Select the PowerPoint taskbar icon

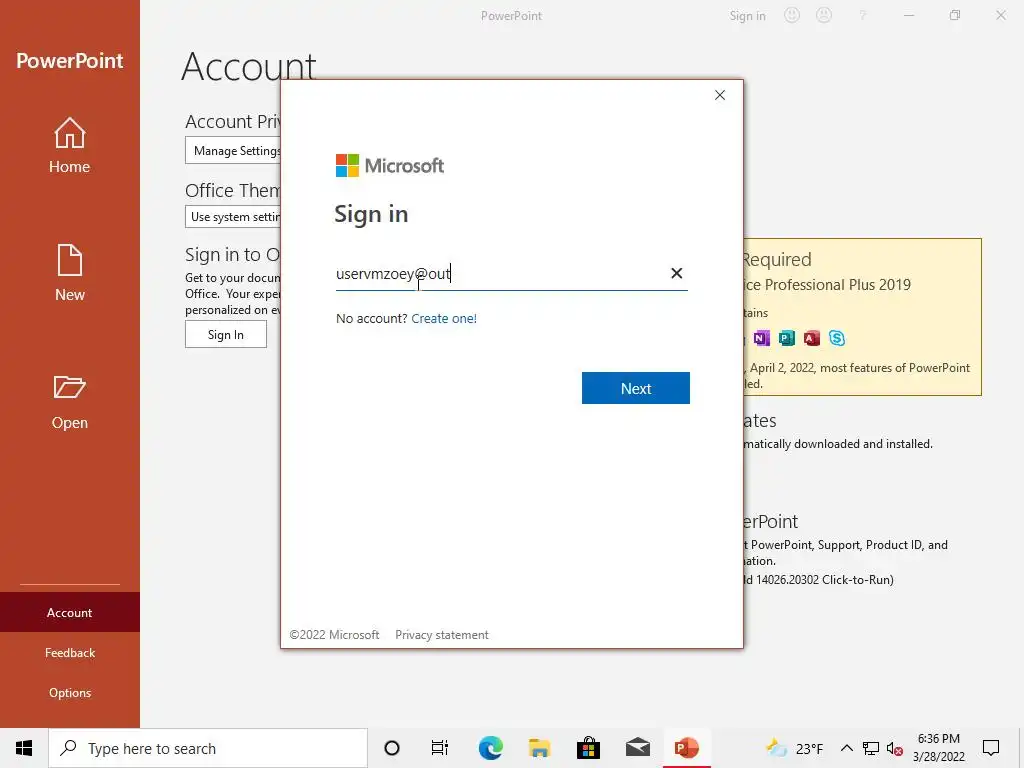pos(686,748)
